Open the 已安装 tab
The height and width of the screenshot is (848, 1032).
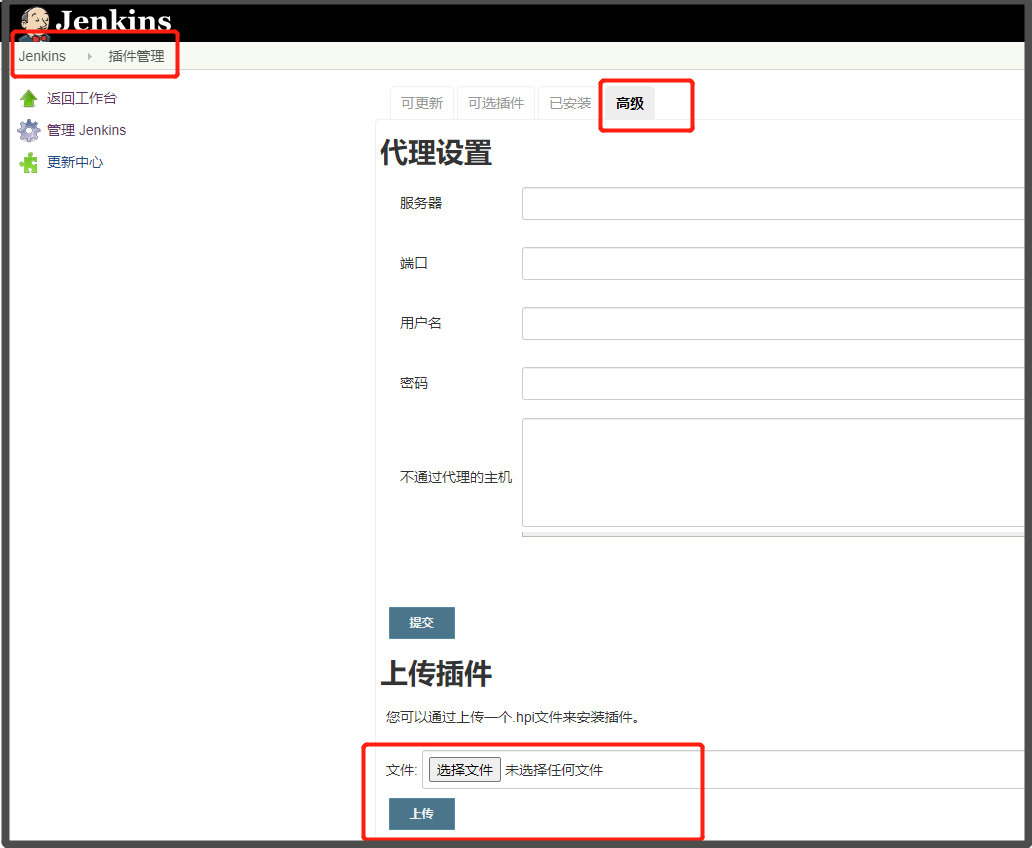568,102
